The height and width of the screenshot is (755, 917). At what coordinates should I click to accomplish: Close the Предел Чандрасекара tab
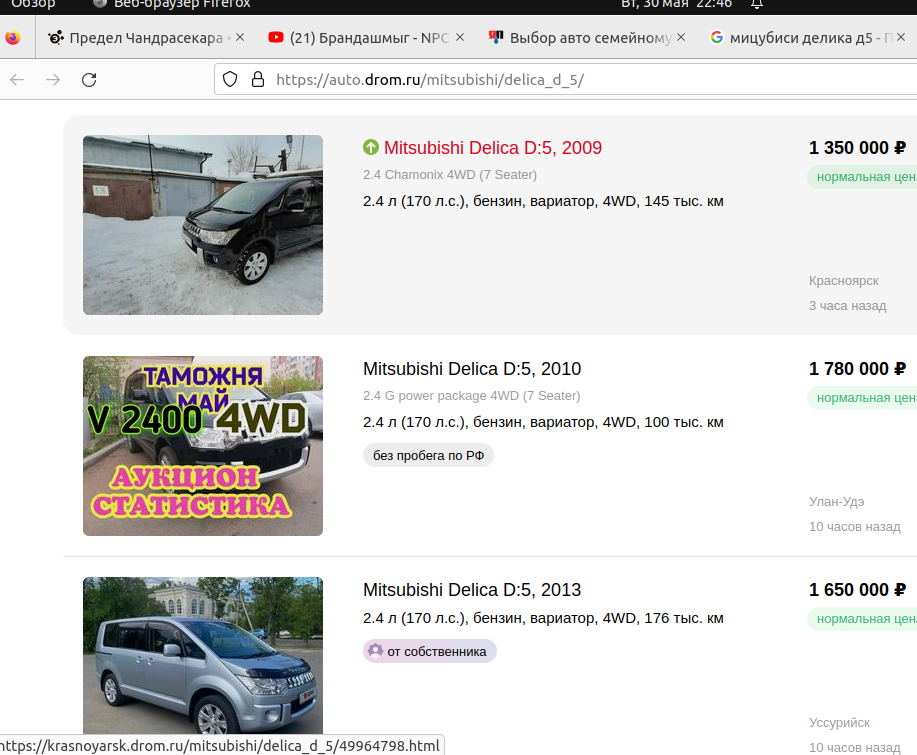point(240,37)
